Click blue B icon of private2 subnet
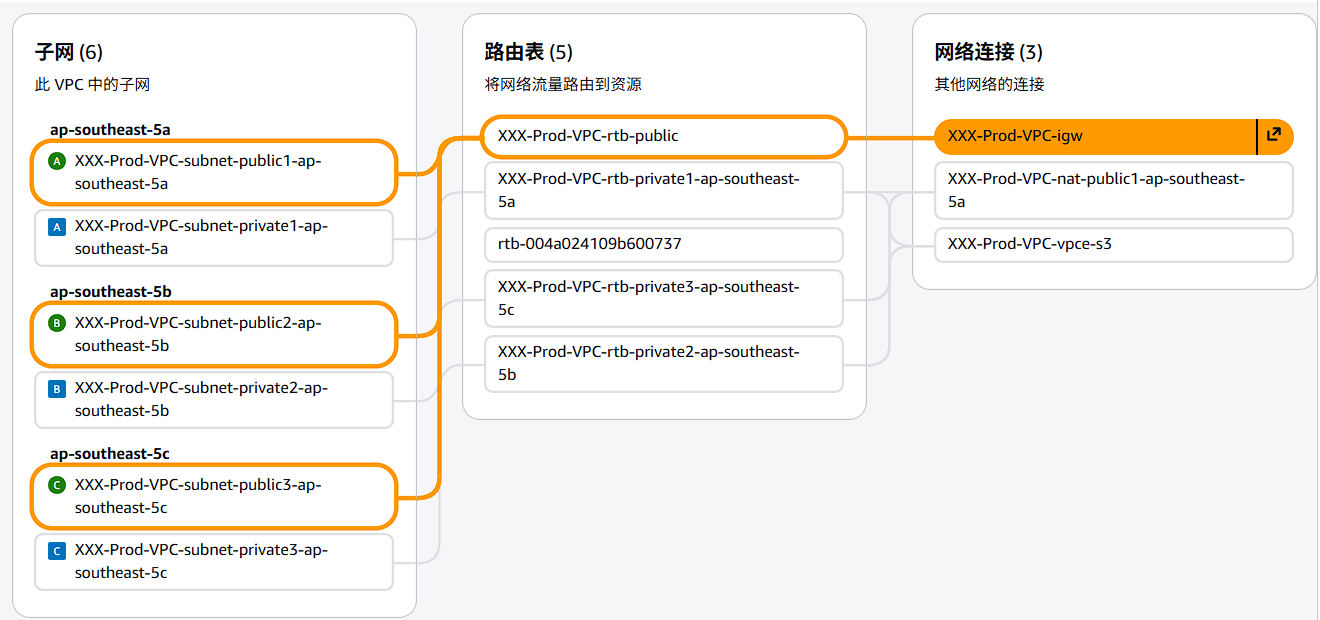1320x620 pixels. [x=57, y=389]
